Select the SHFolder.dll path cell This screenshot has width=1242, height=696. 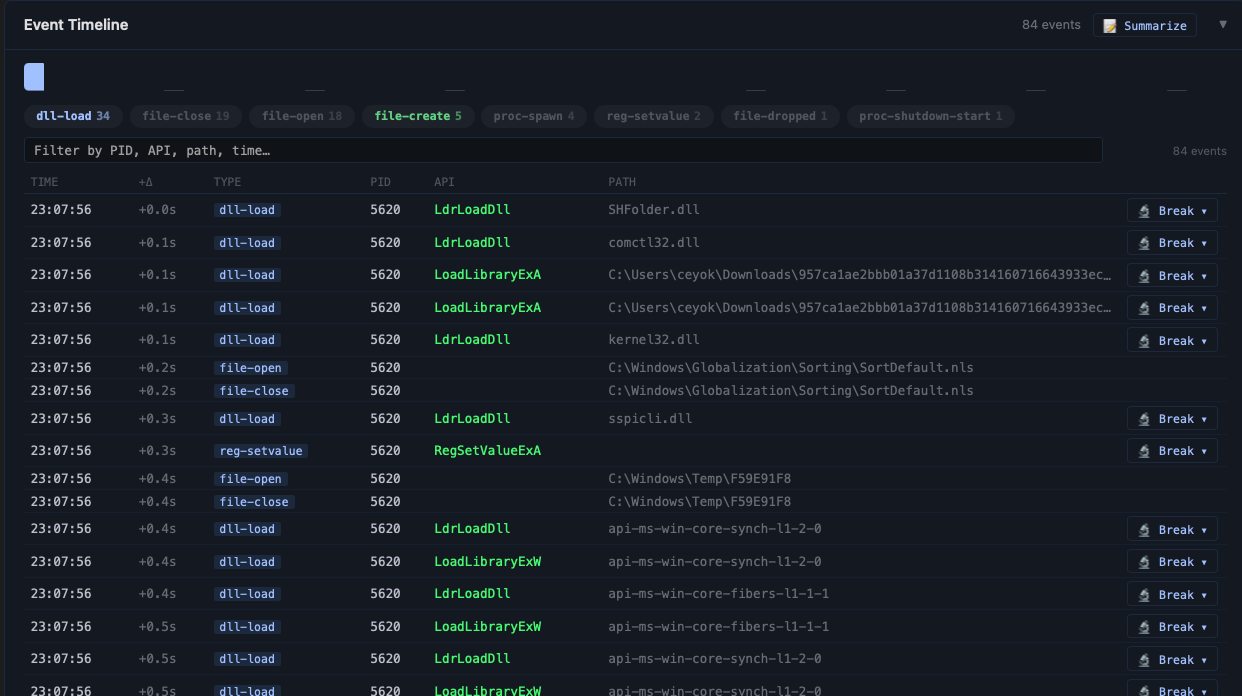pos(654,210)
